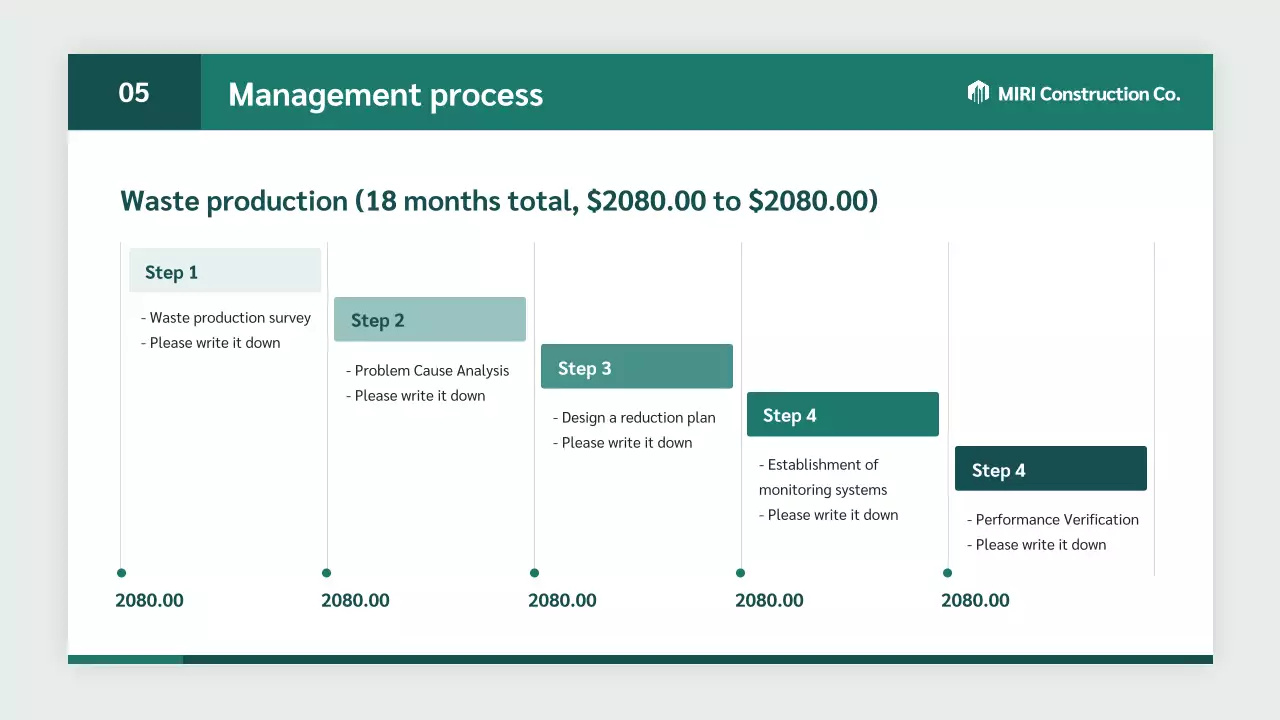This screenshot has width=1280, height=720.
Task: Select the MIRI Construction Co. company name
Action: point(1089,94)
